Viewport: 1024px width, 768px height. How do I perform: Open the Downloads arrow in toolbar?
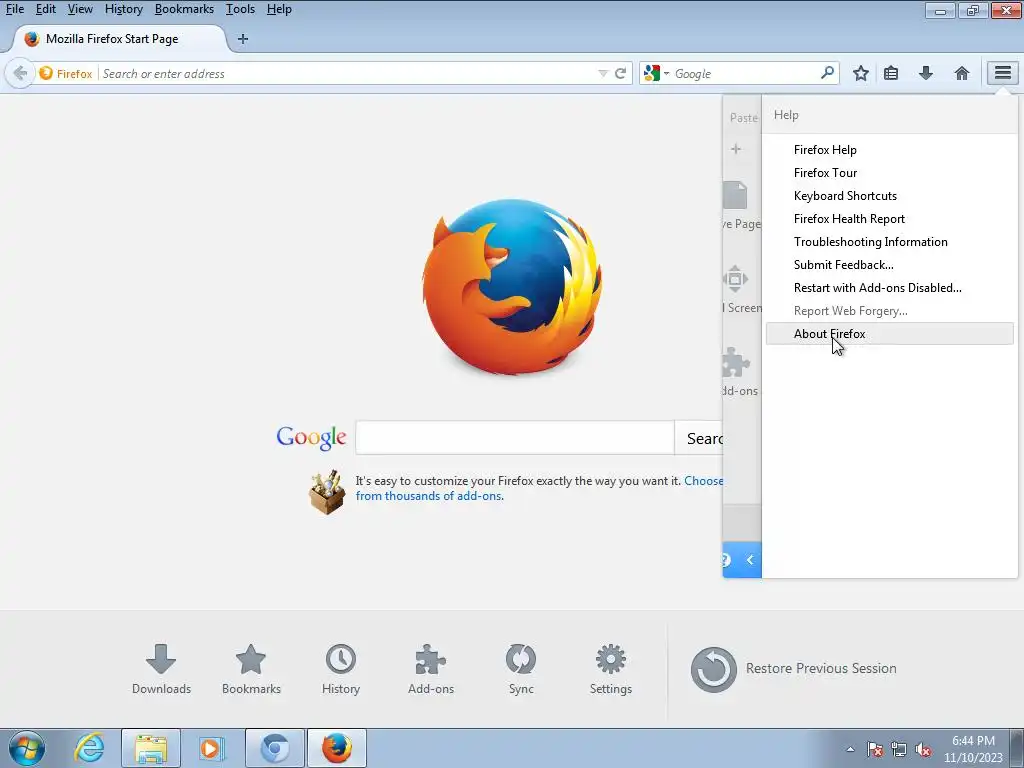coord(925,73)
